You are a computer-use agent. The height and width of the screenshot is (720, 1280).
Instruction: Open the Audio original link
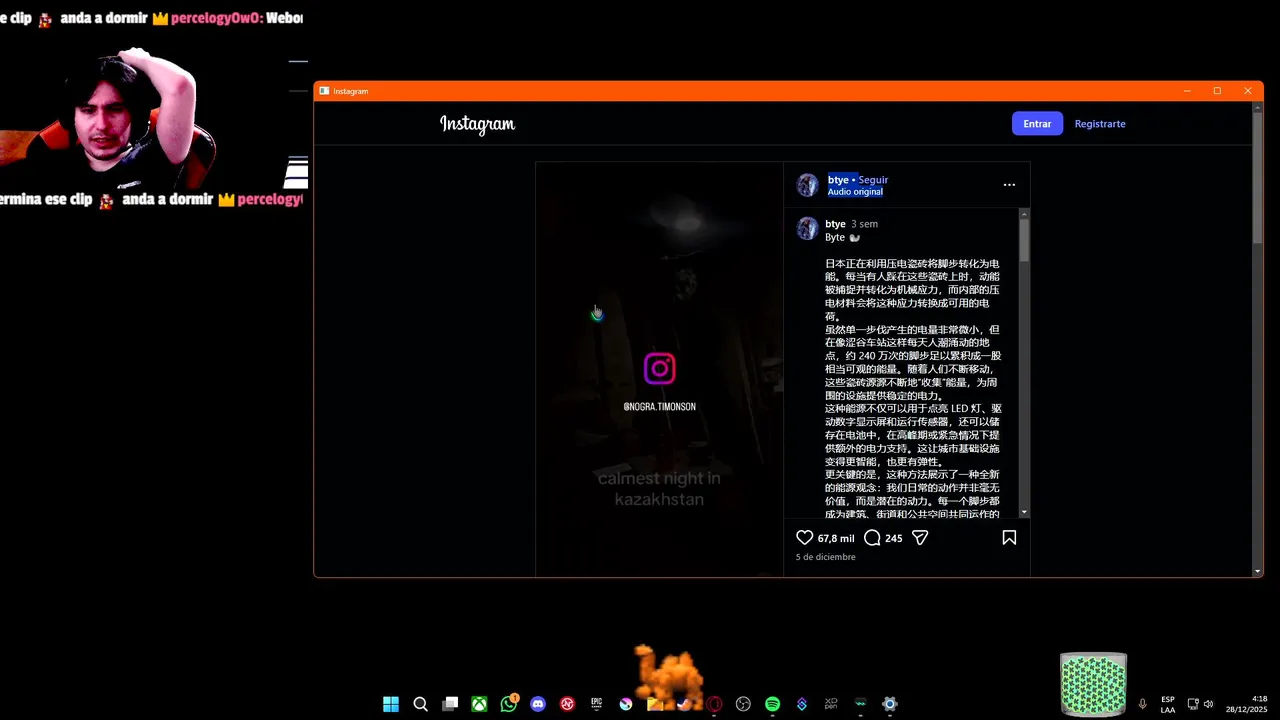pyautogui.click(x=855, y=192)
